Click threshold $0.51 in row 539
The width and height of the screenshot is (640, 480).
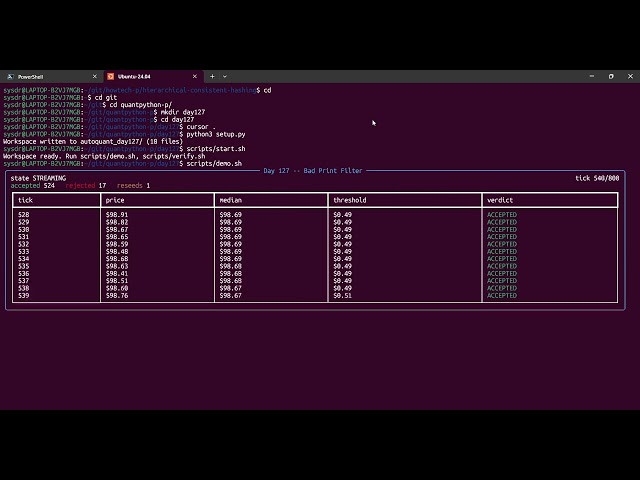point(342,296)
